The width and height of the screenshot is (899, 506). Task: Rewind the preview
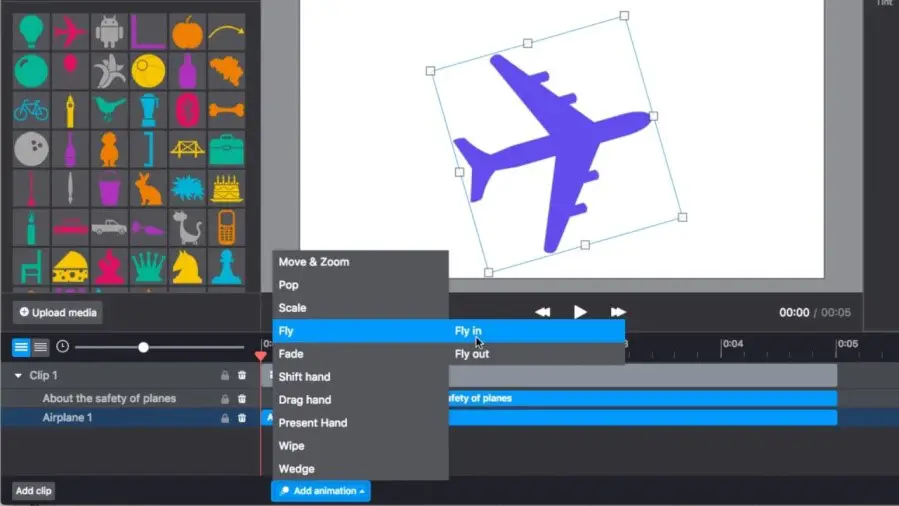click(x=542, y=312)
